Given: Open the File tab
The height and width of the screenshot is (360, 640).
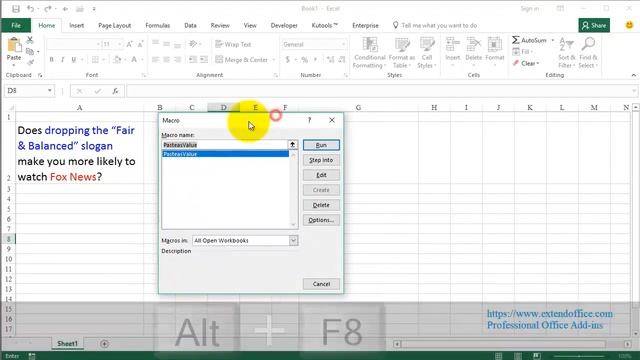Looking at the screenshot, I should pyautogui.click(x=16, y=25).
